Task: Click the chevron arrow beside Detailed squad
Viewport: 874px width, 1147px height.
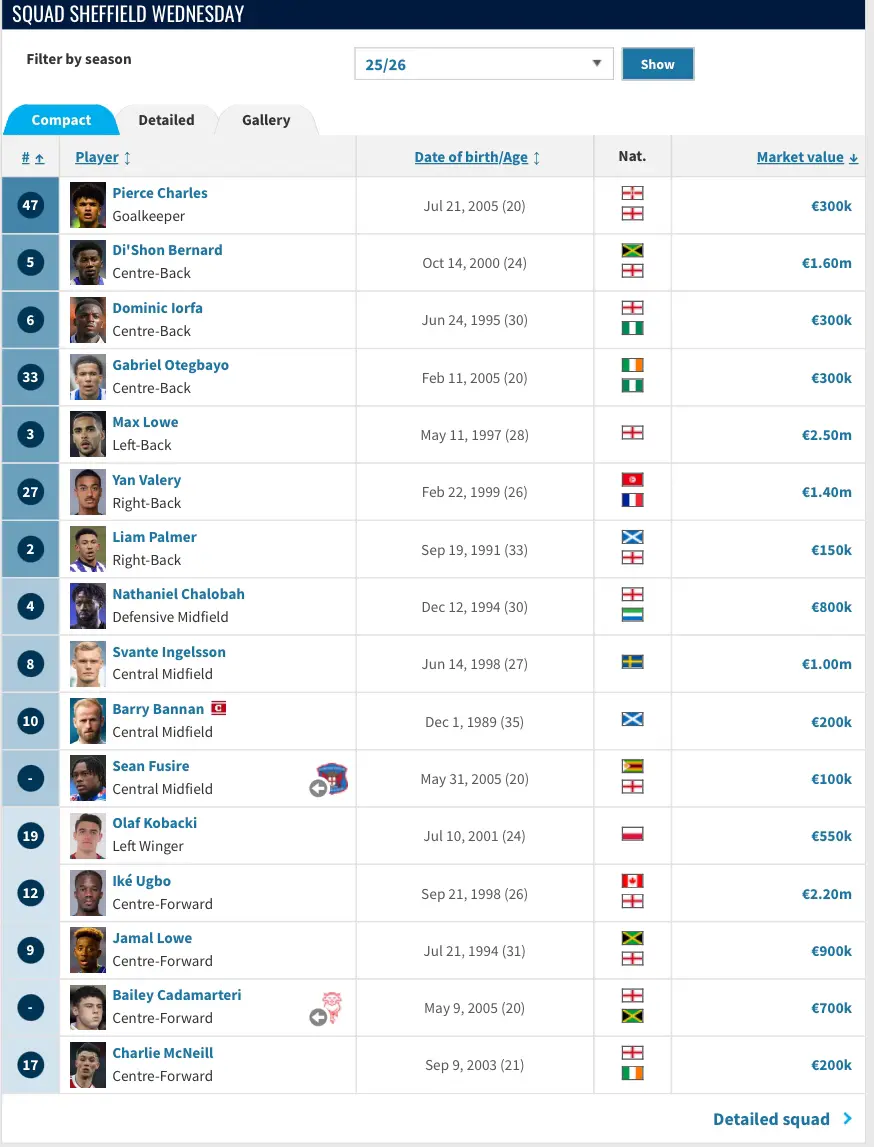Action: pos(847,1118)
